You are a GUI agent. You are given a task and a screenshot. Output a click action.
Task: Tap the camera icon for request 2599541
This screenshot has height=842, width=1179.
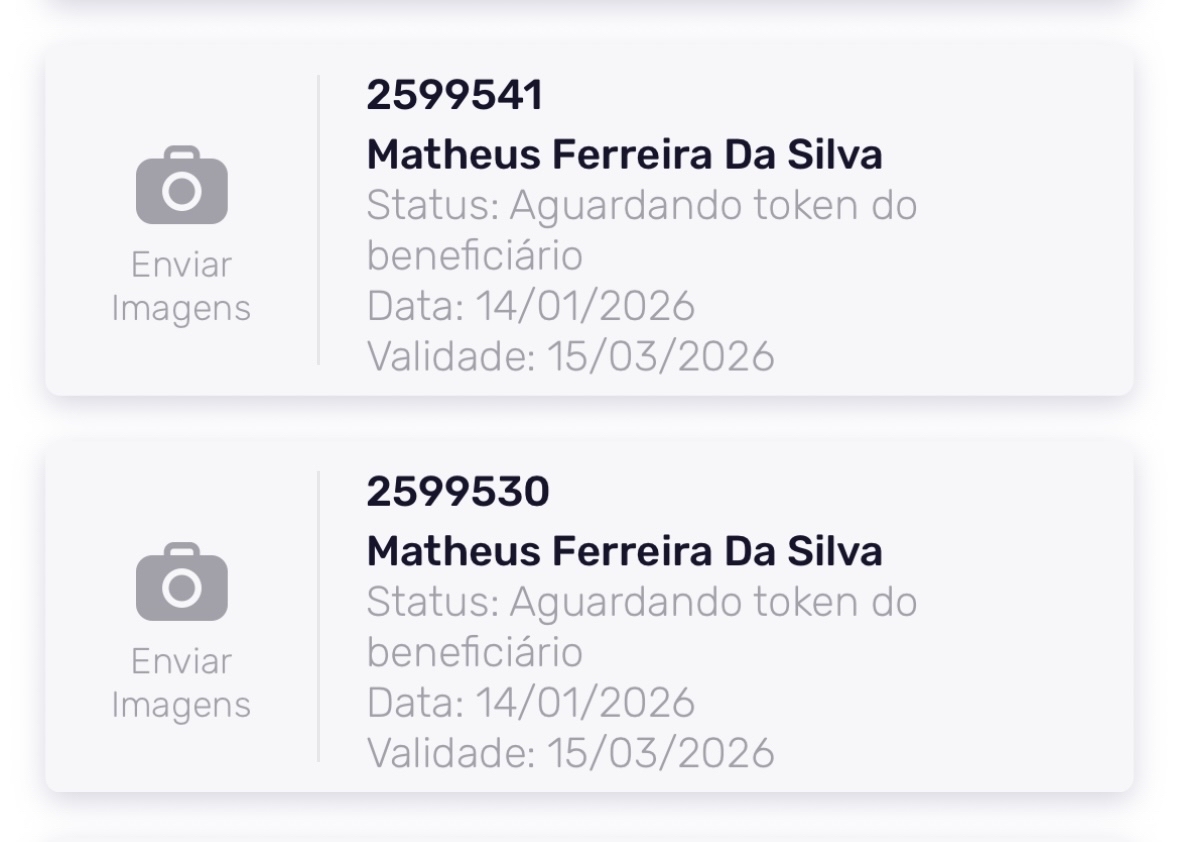coord(181,187)
